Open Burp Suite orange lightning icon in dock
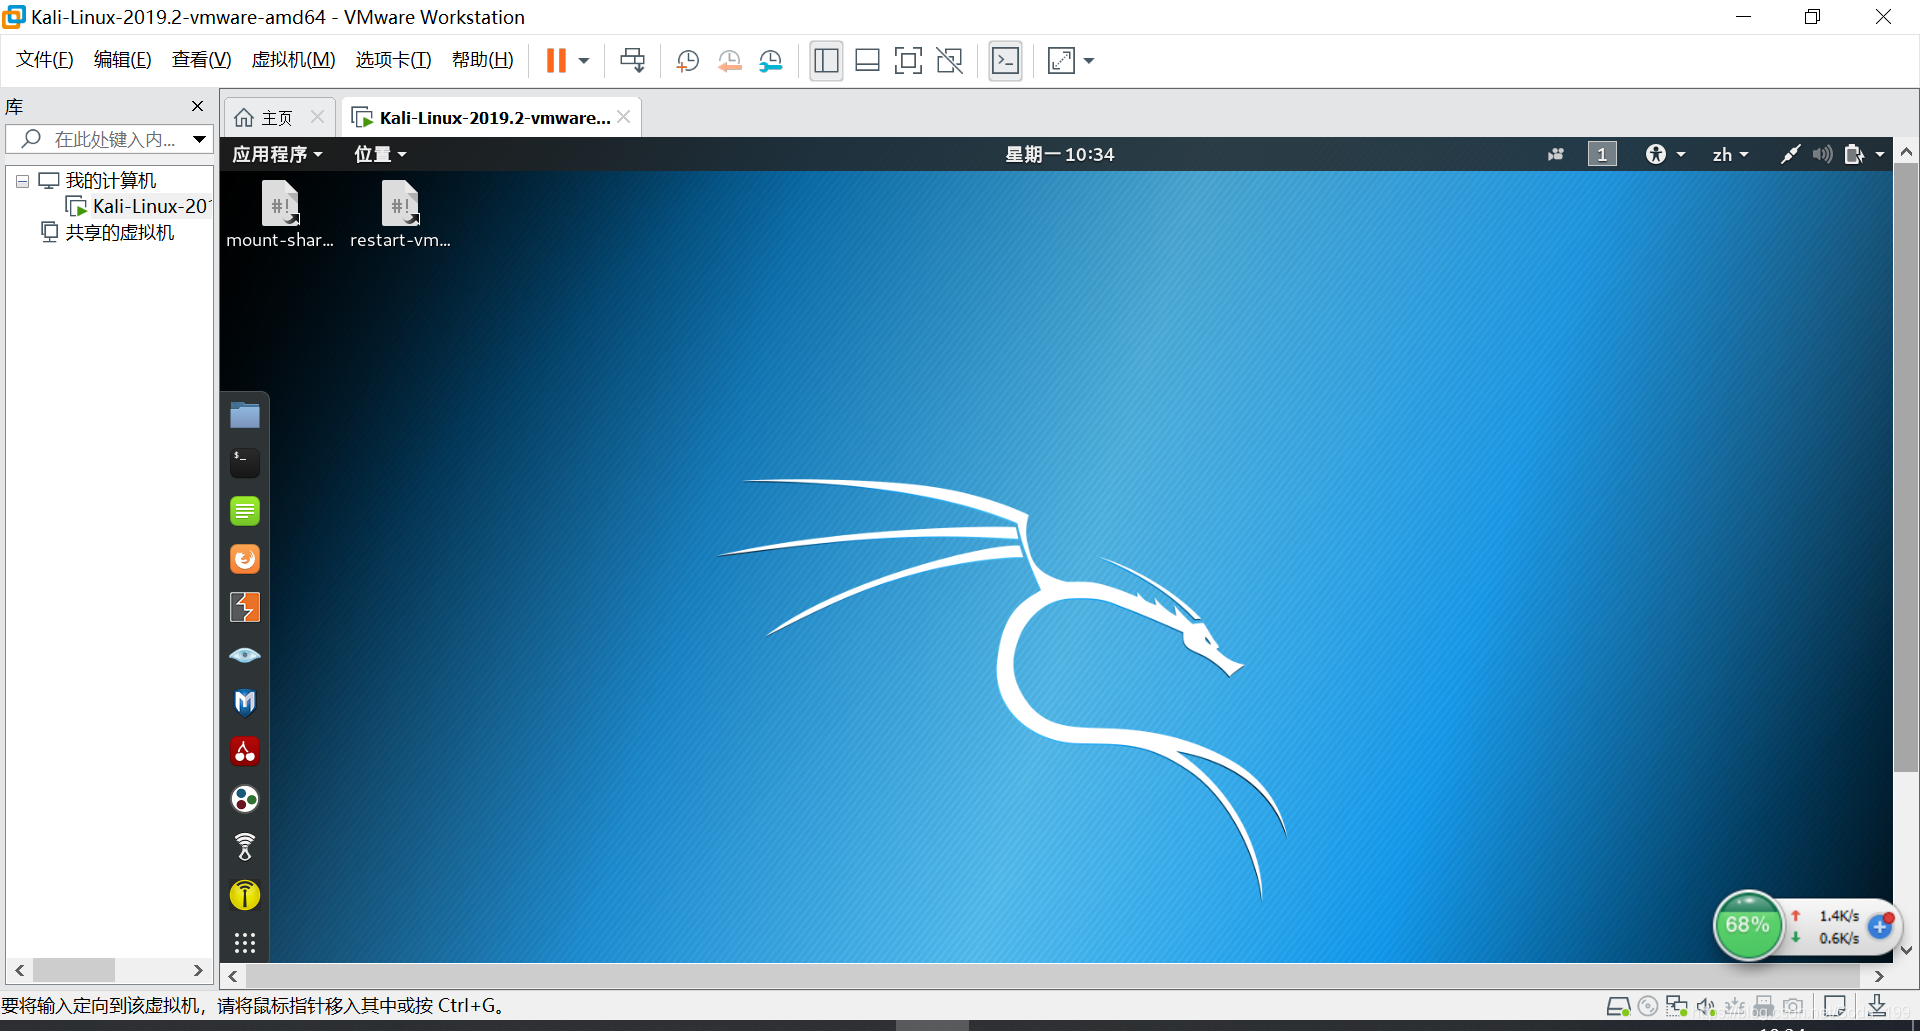 click(x=245, y=607)
